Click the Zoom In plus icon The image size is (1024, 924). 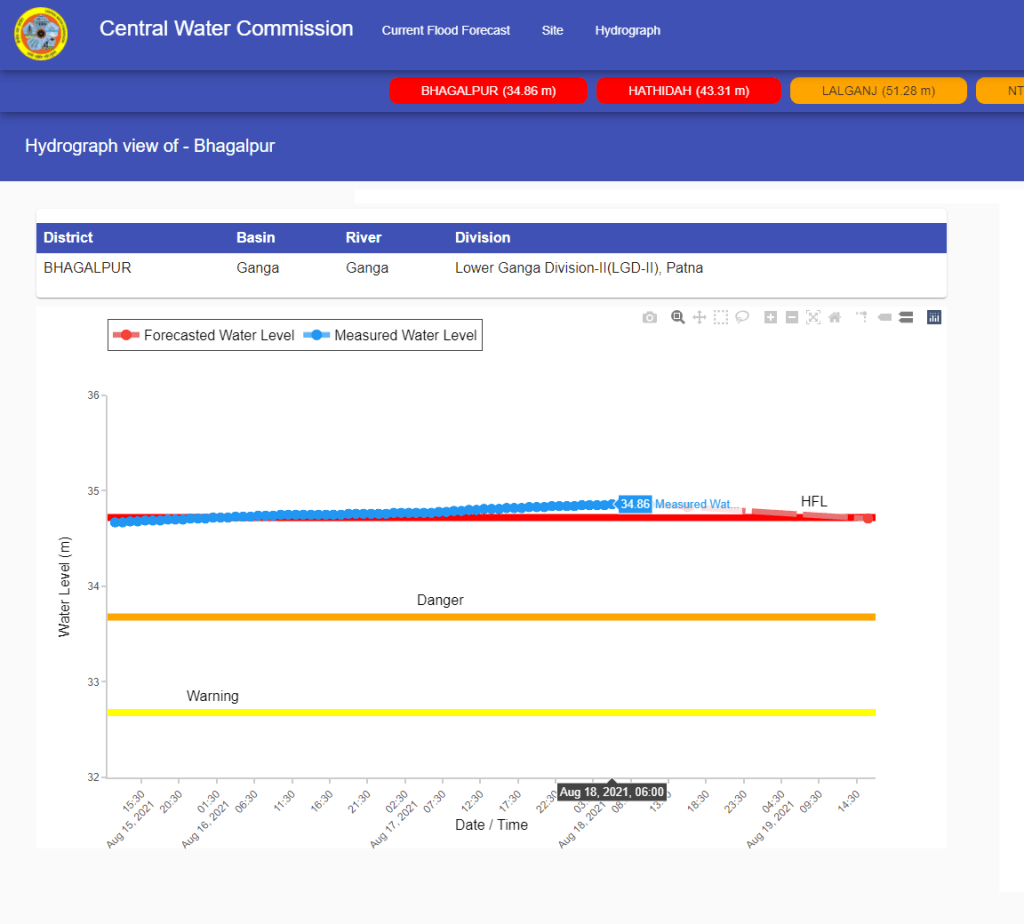click(771, 317)
